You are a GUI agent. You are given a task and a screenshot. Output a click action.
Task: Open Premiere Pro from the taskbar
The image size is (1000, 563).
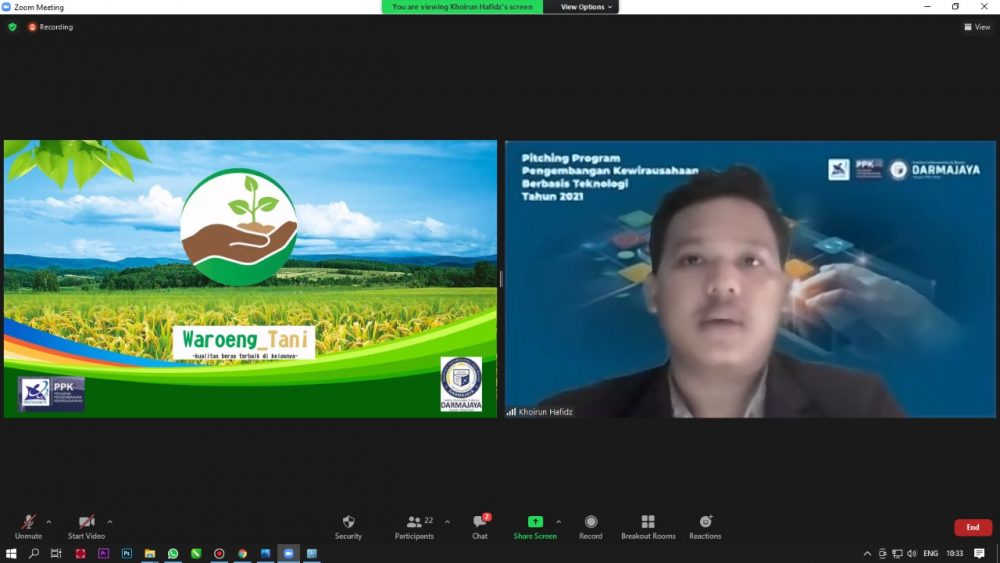pyautogui.click(x=103, y=553)
